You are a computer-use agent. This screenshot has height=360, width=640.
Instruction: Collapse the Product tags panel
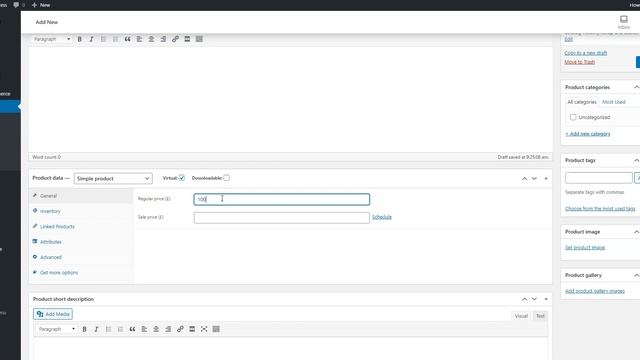click(636, 160)
